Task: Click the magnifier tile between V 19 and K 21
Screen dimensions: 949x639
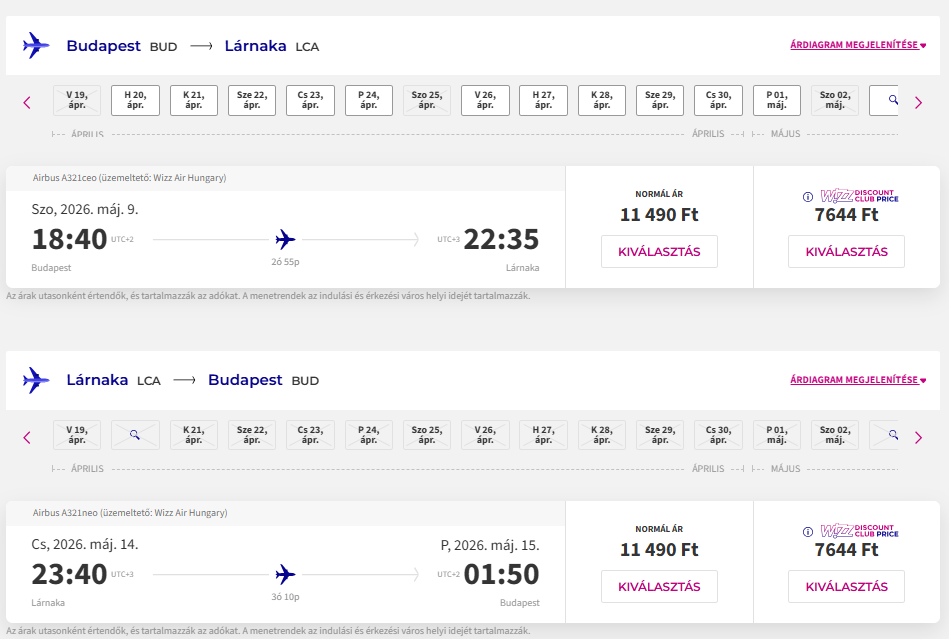Action: point(135,435)
